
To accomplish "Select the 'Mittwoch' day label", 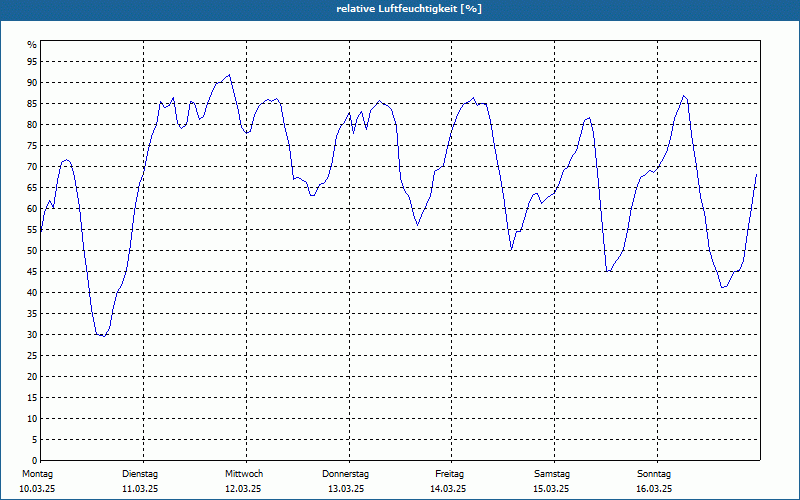I will (244, 474).
